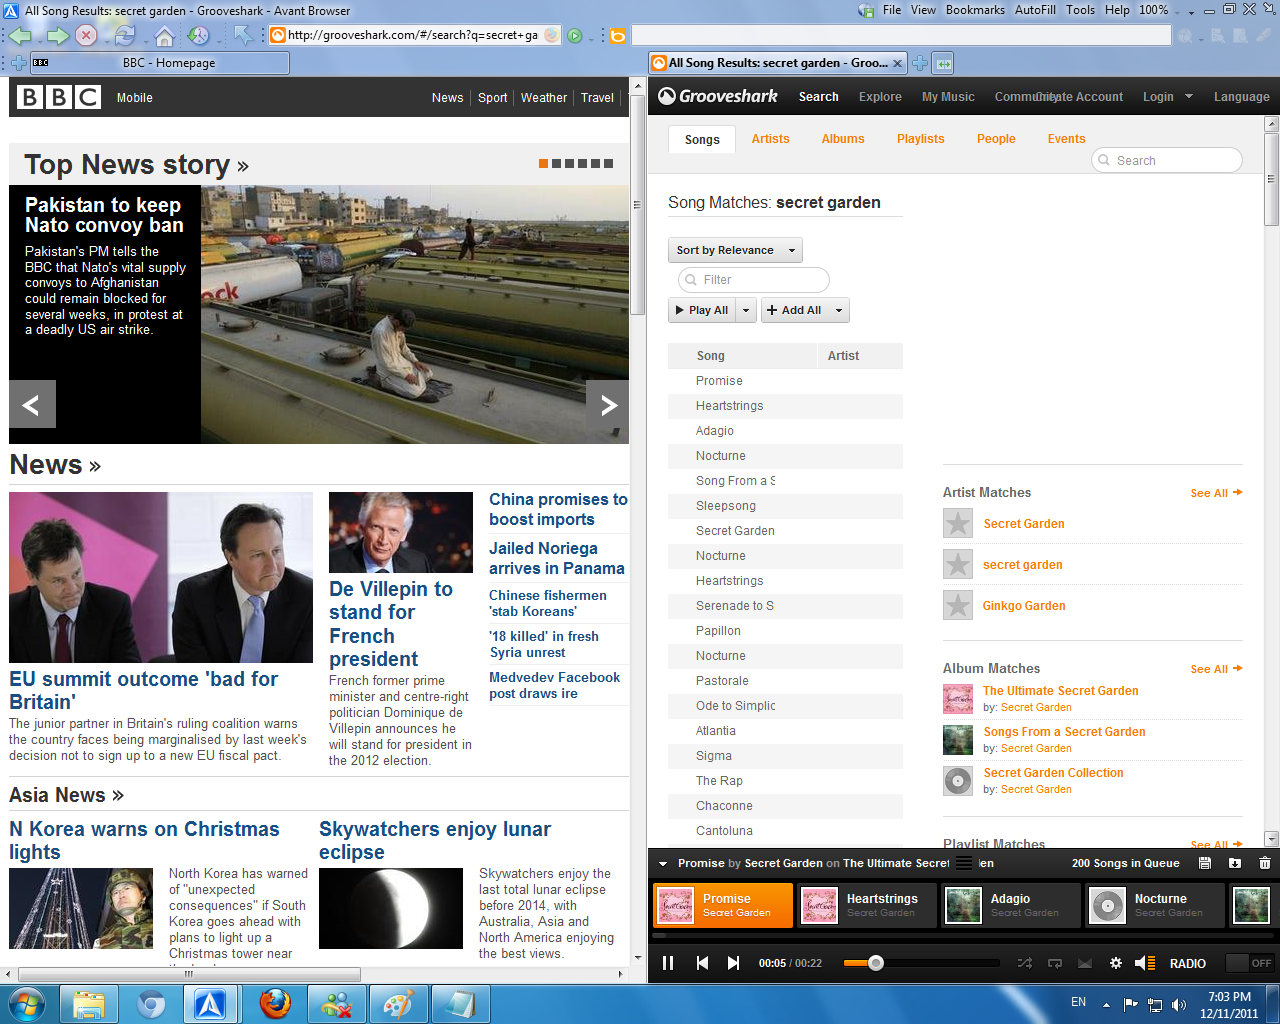Go back with the browser Back arrow
The height and width of the screenshot is (1024, 1280).
pyautogui.click(x=20, y=36)
